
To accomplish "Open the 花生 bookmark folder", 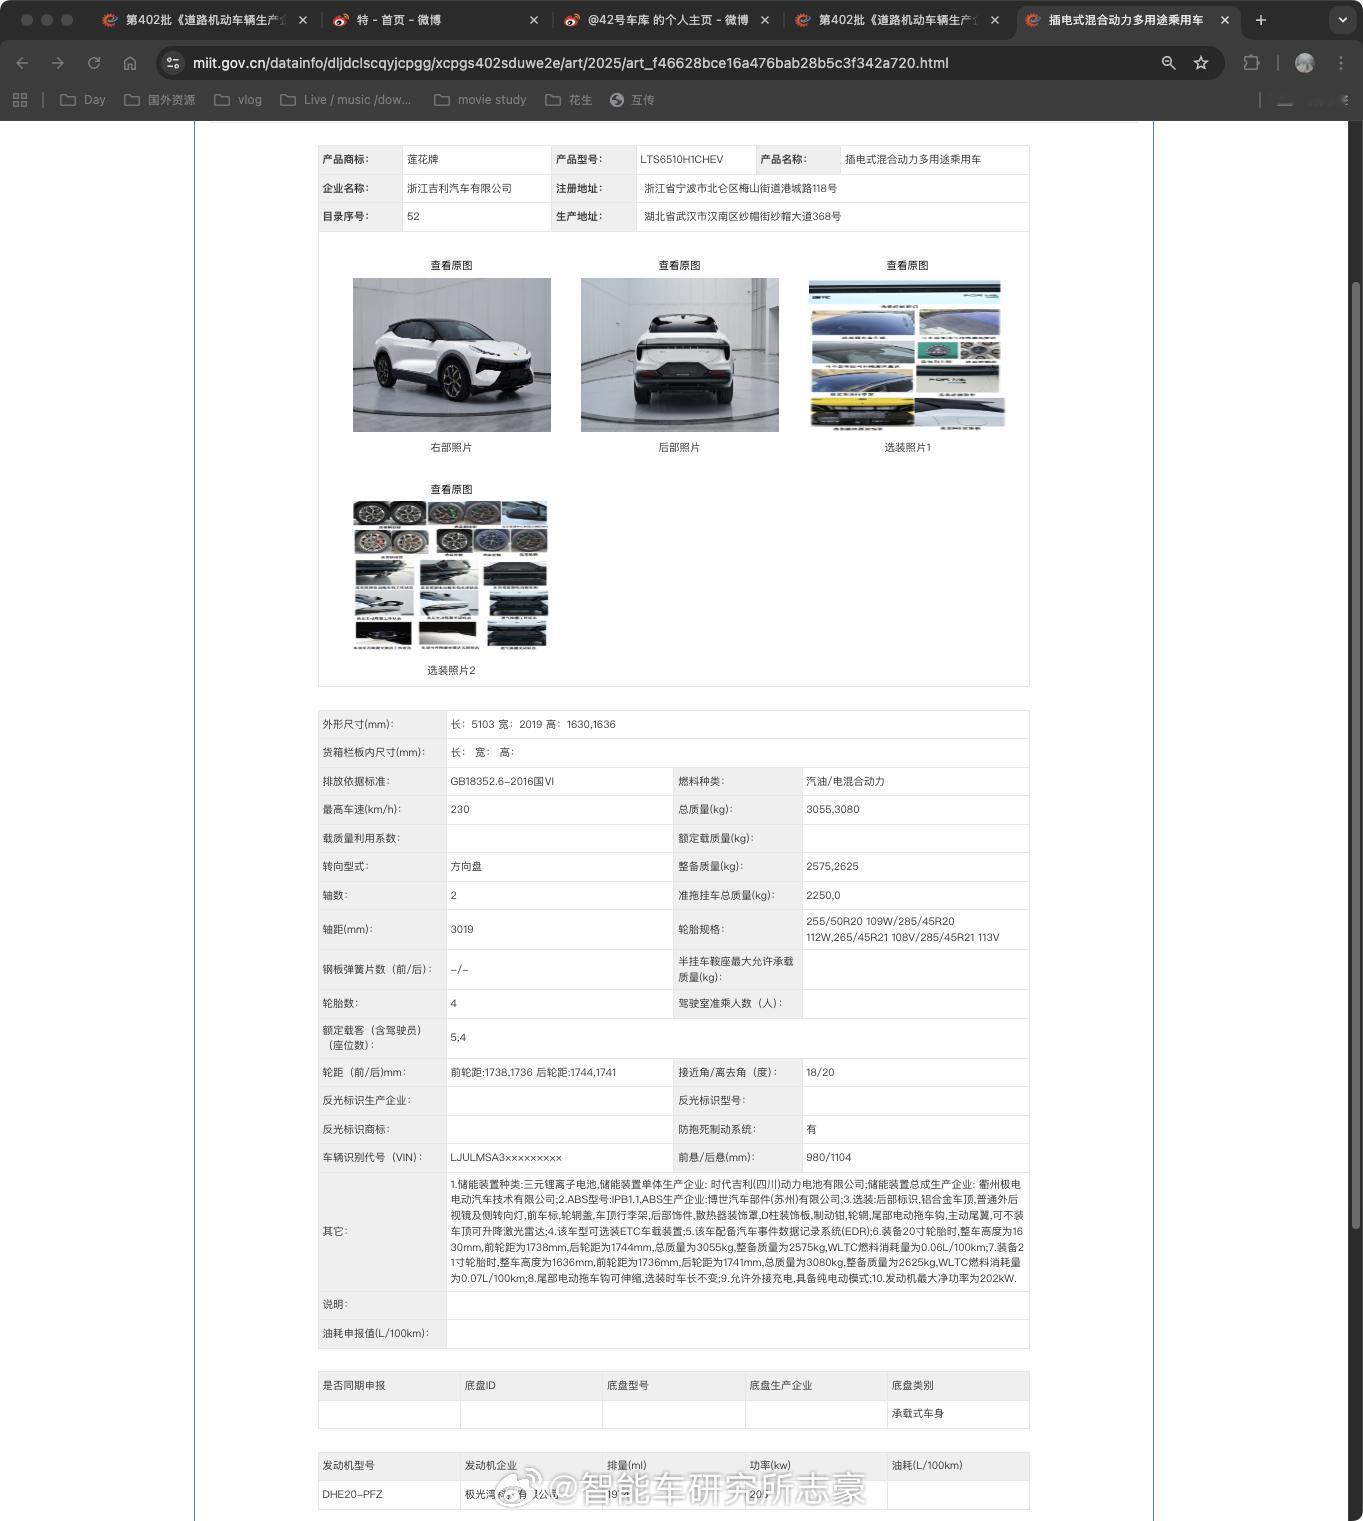I will click(569, 100).
